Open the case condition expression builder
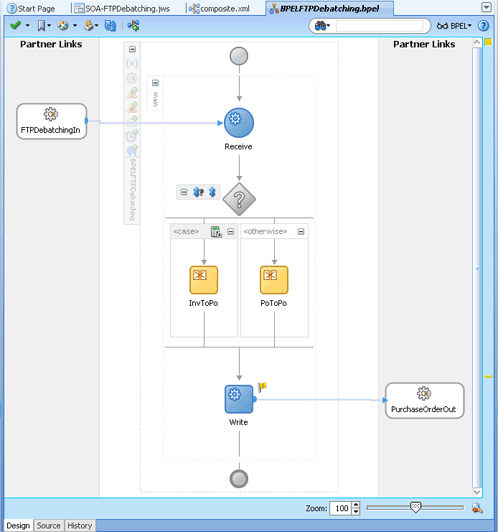Viewport: 498px width, 532px height. tap(216, 231)
